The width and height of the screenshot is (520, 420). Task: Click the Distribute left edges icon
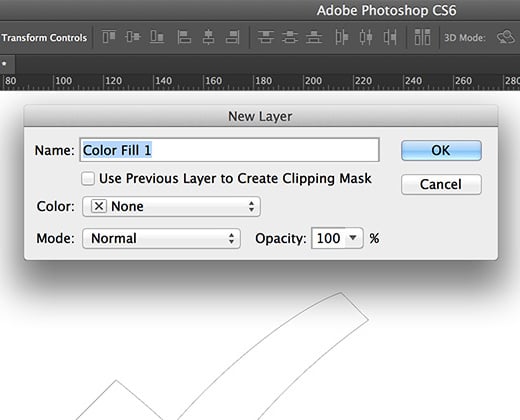click(342, 37)
